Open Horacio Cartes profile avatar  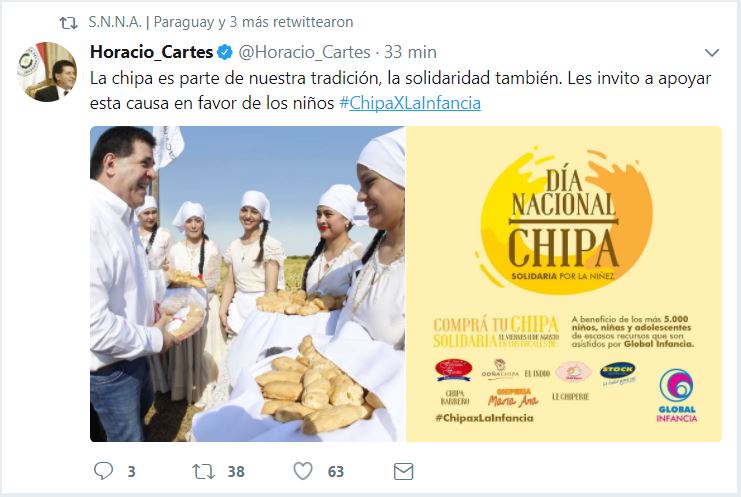click(47, 72)
